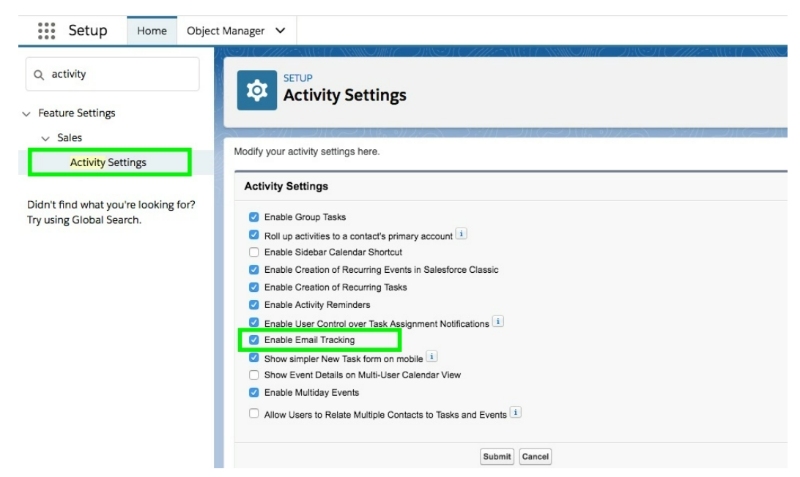Click info icon beside Relate Multiple Contacts option
This screenshot has width=800, height=477.
[516, 412]
